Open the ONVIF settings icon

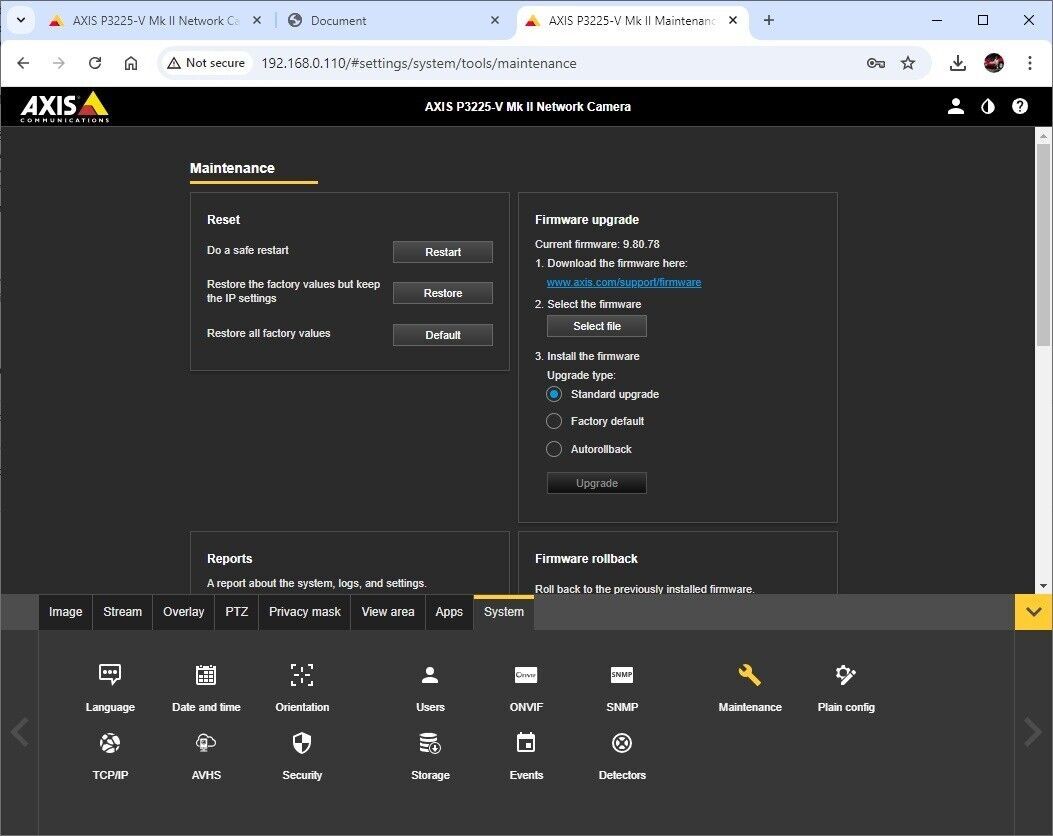pos(526,674)
